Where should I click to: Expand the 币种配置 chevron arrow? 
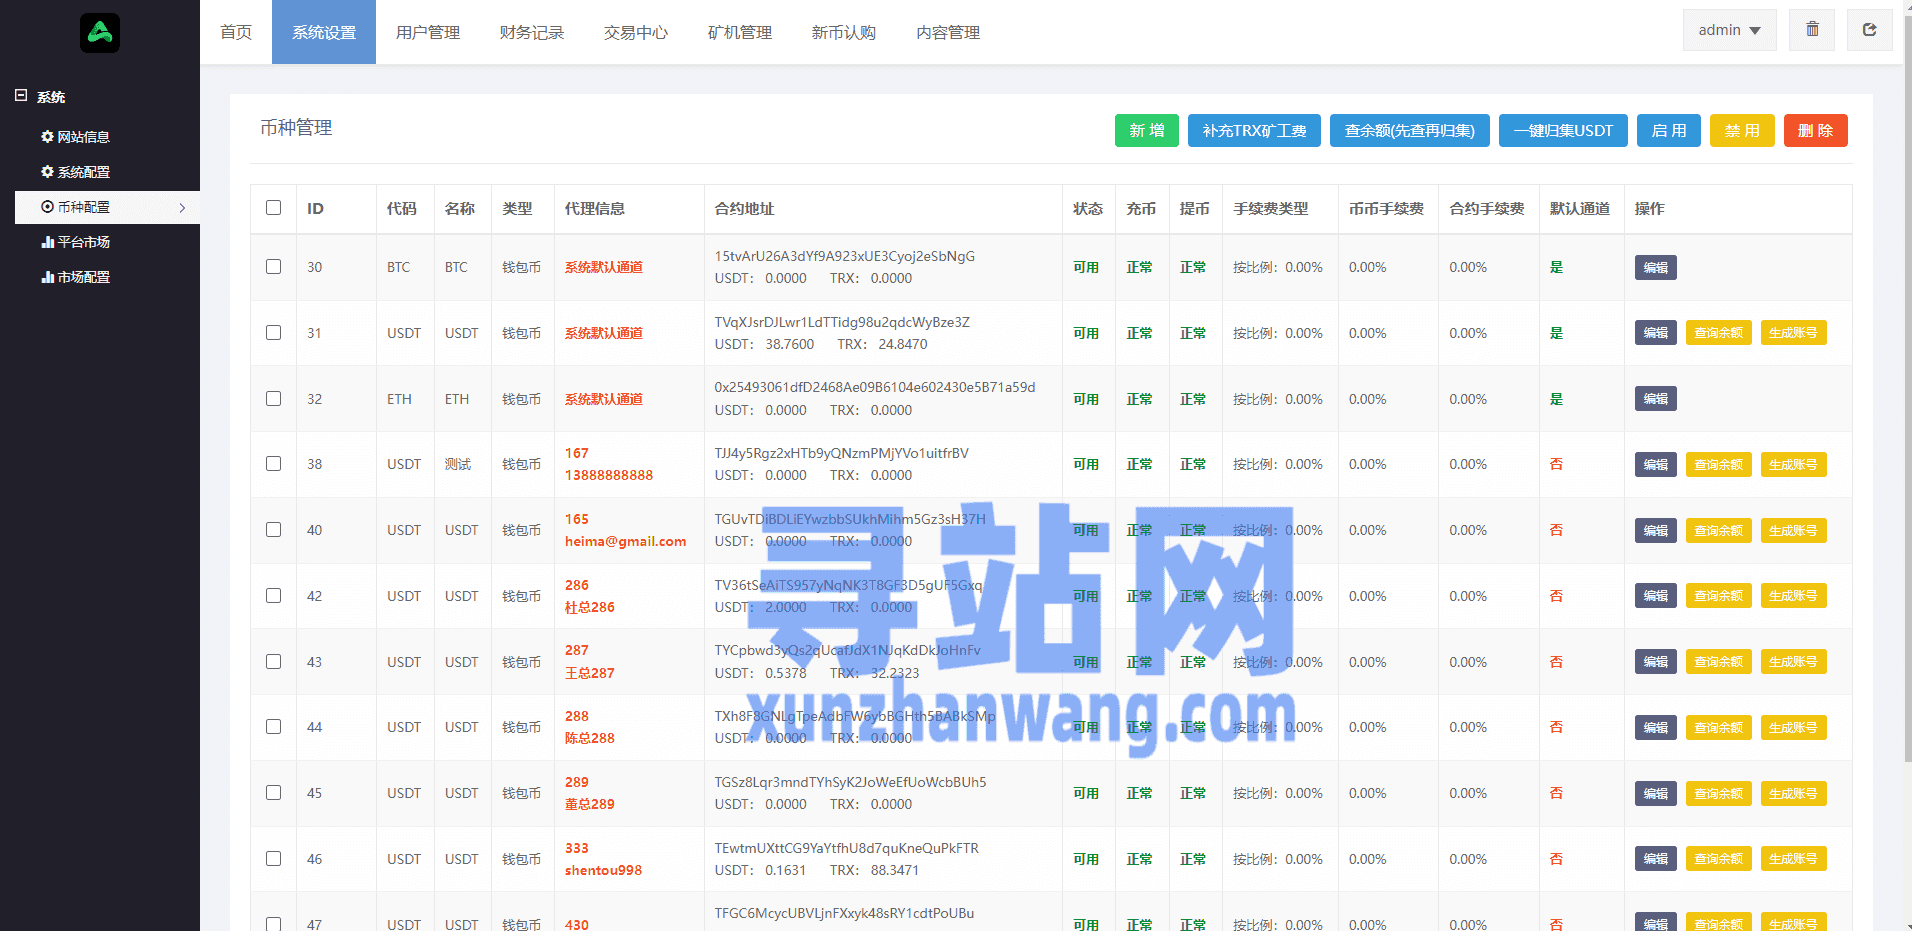click(182, 208)
